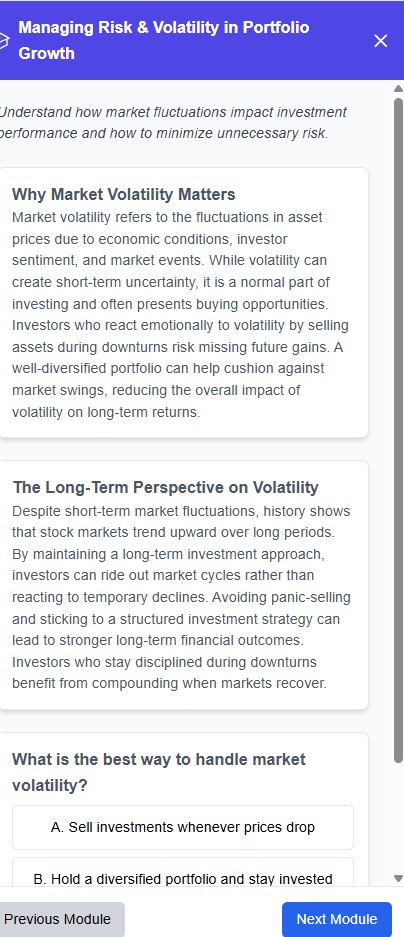Click the quiz question about handling market volatility

[159, 772]
